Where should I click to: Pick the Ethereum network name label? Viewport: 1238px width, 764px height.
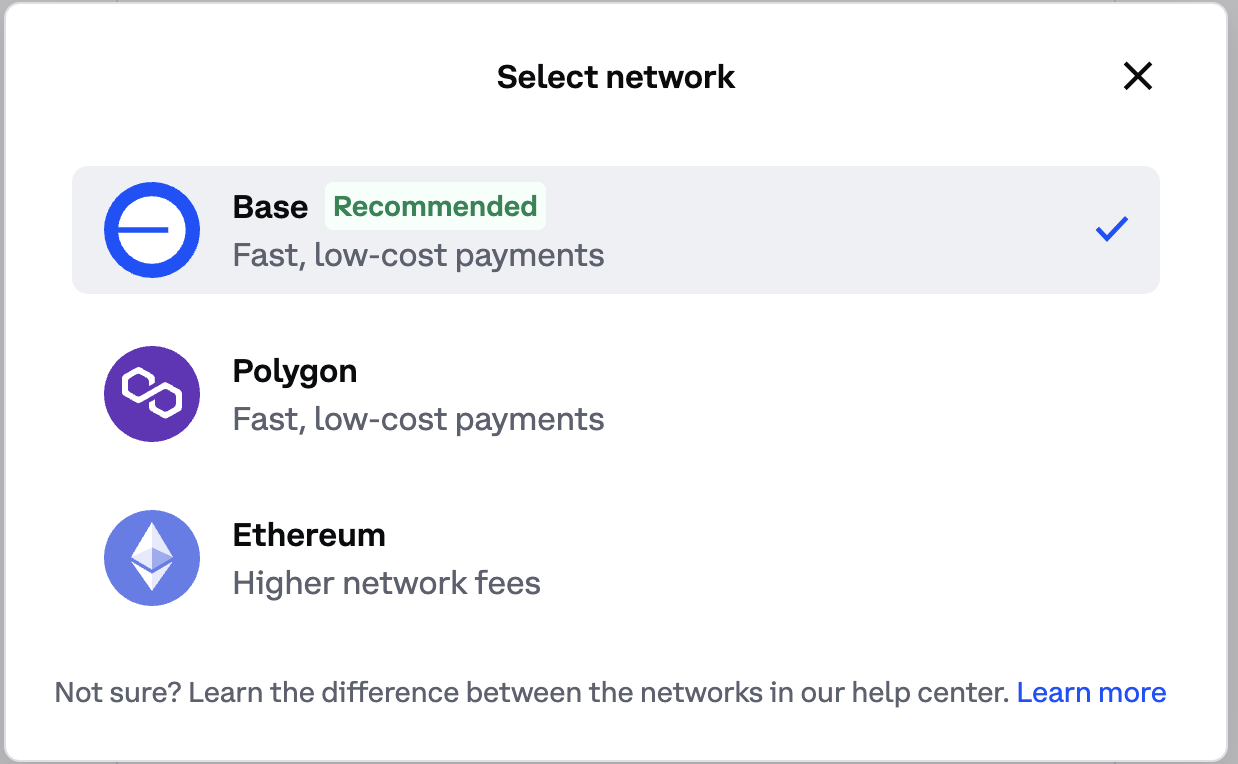click(x=309, y=535)
